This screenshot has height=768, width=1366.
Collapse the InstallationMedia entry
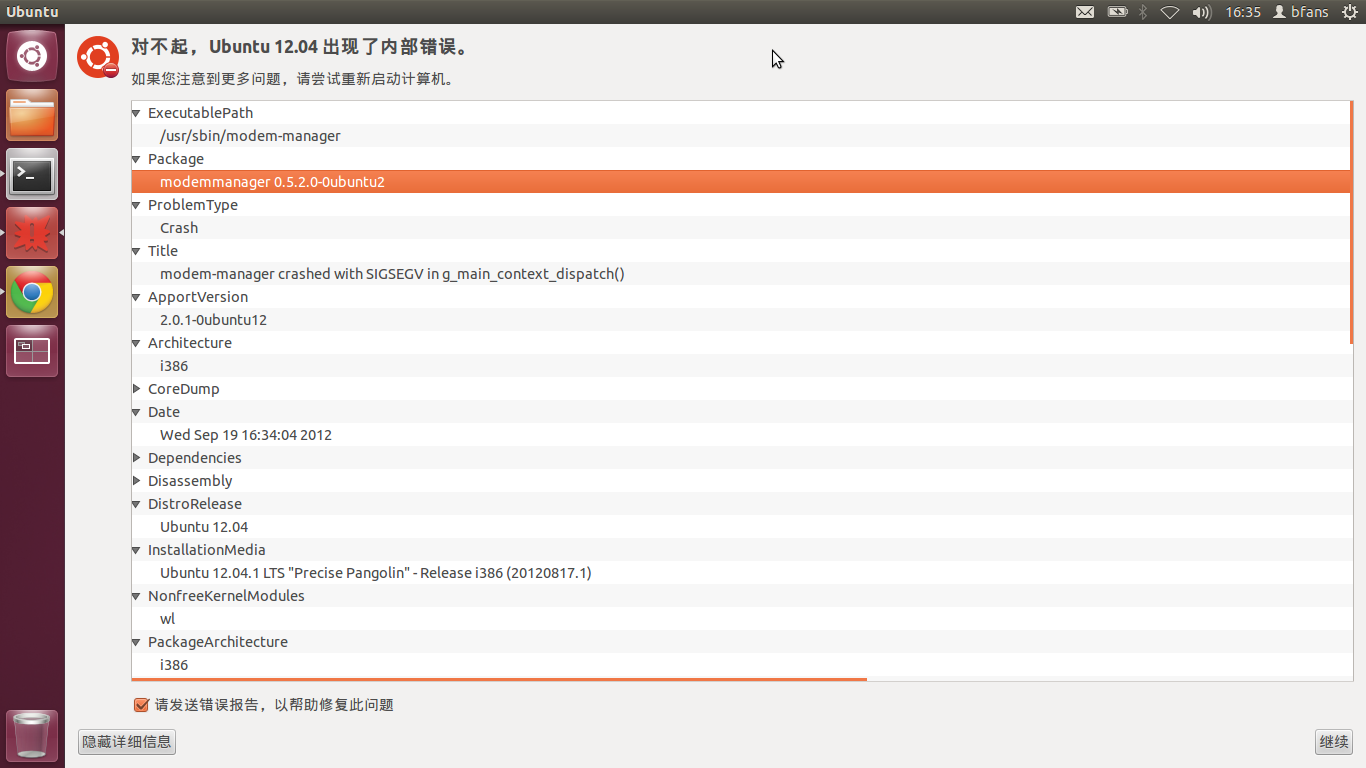(x=137, y=550)
